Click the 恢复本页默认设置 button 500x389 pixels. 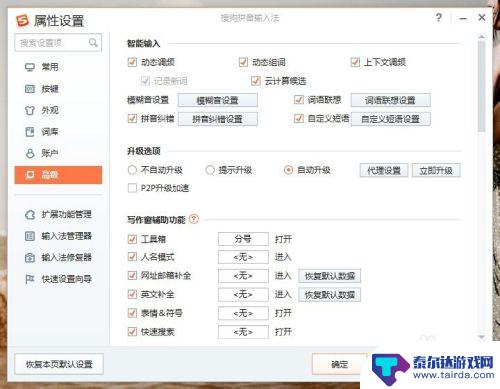click(x=59, y=364)
